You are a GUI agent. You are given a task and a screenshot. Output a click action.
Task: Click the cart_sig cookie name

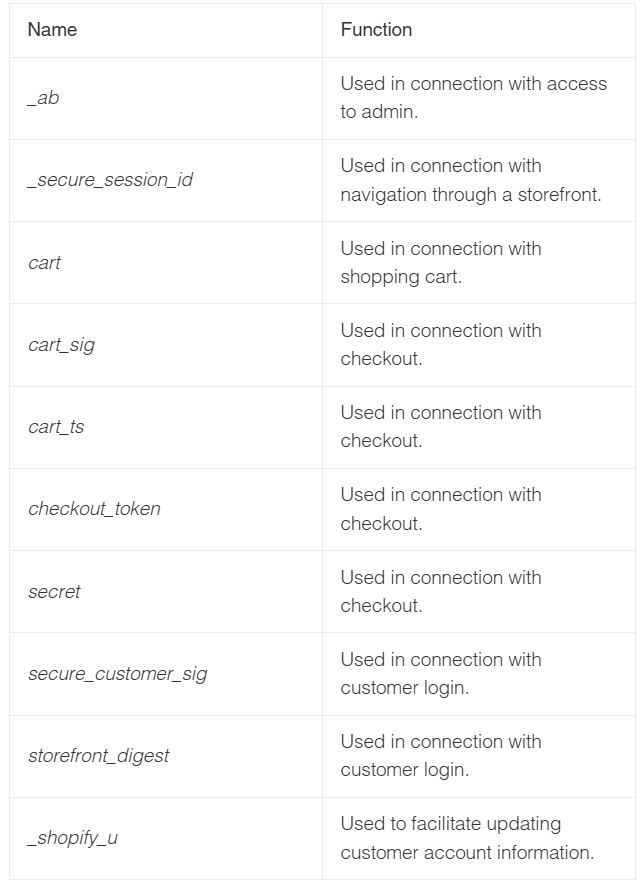click(x=61, y=345)
